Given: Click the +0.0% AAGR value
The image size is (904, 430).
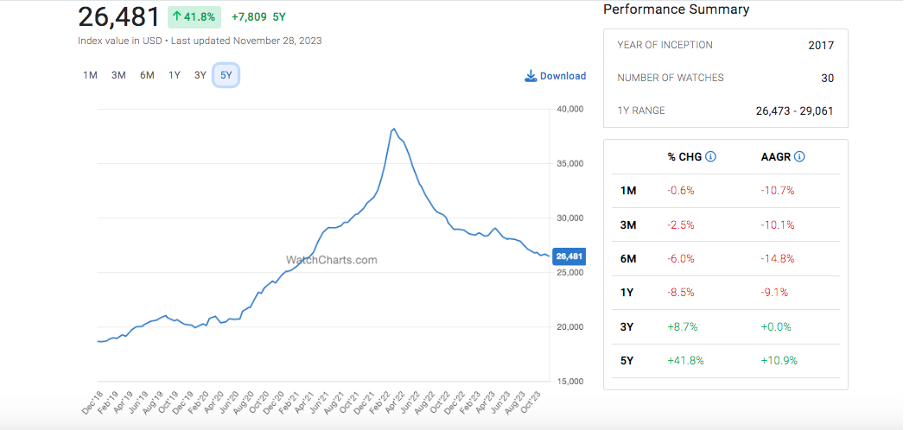Looking at the screenshot, I should [x=777, y=327].
